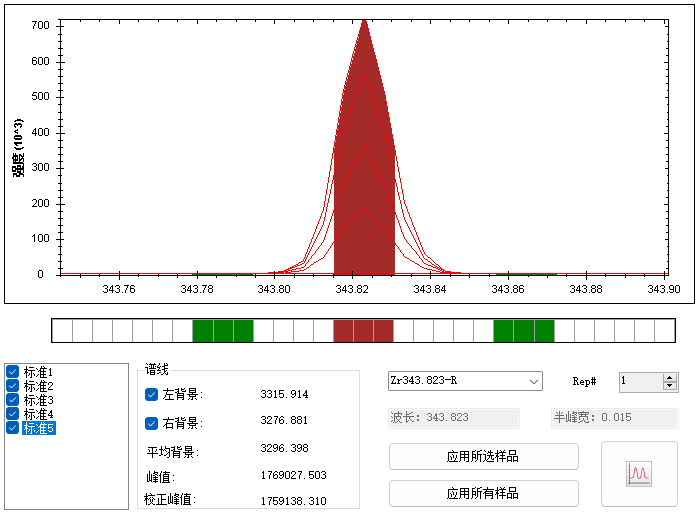Toggle the 右背景 background checkbox

152,423
